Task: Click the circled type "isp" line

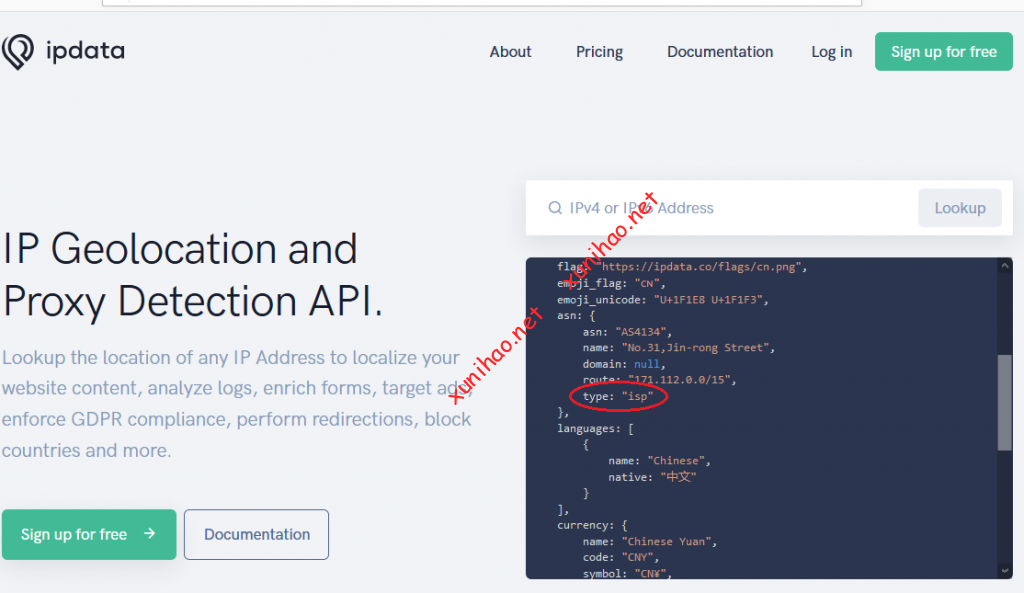Action: coord(618,397)
